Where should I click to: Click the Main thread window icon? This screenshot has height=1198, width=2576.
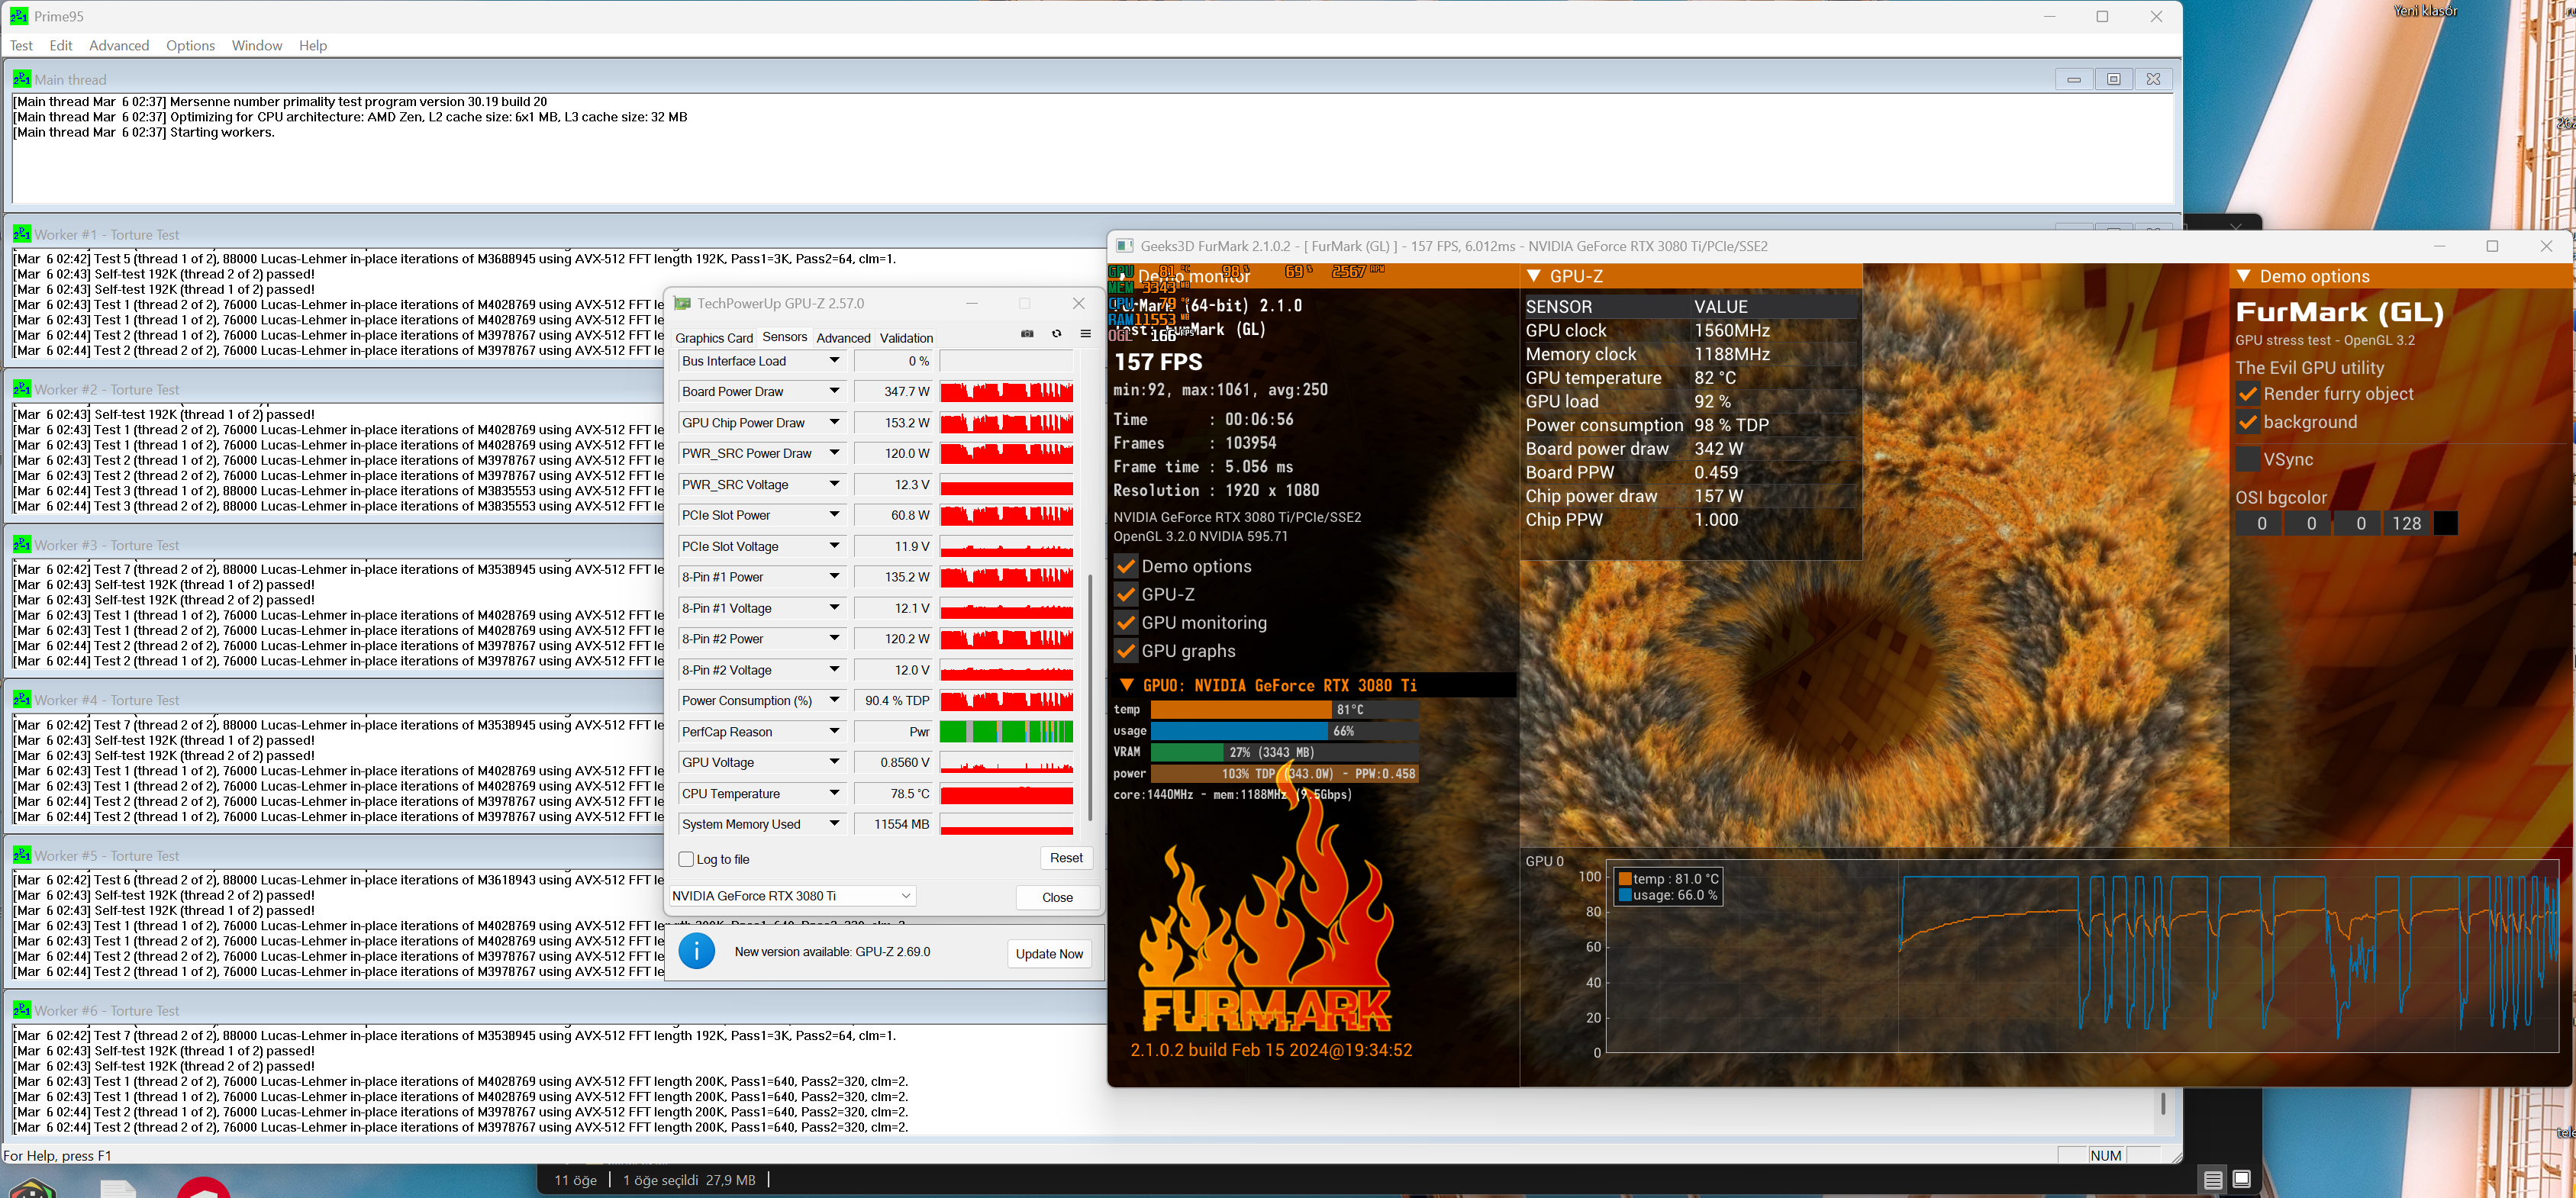point(22,79)
